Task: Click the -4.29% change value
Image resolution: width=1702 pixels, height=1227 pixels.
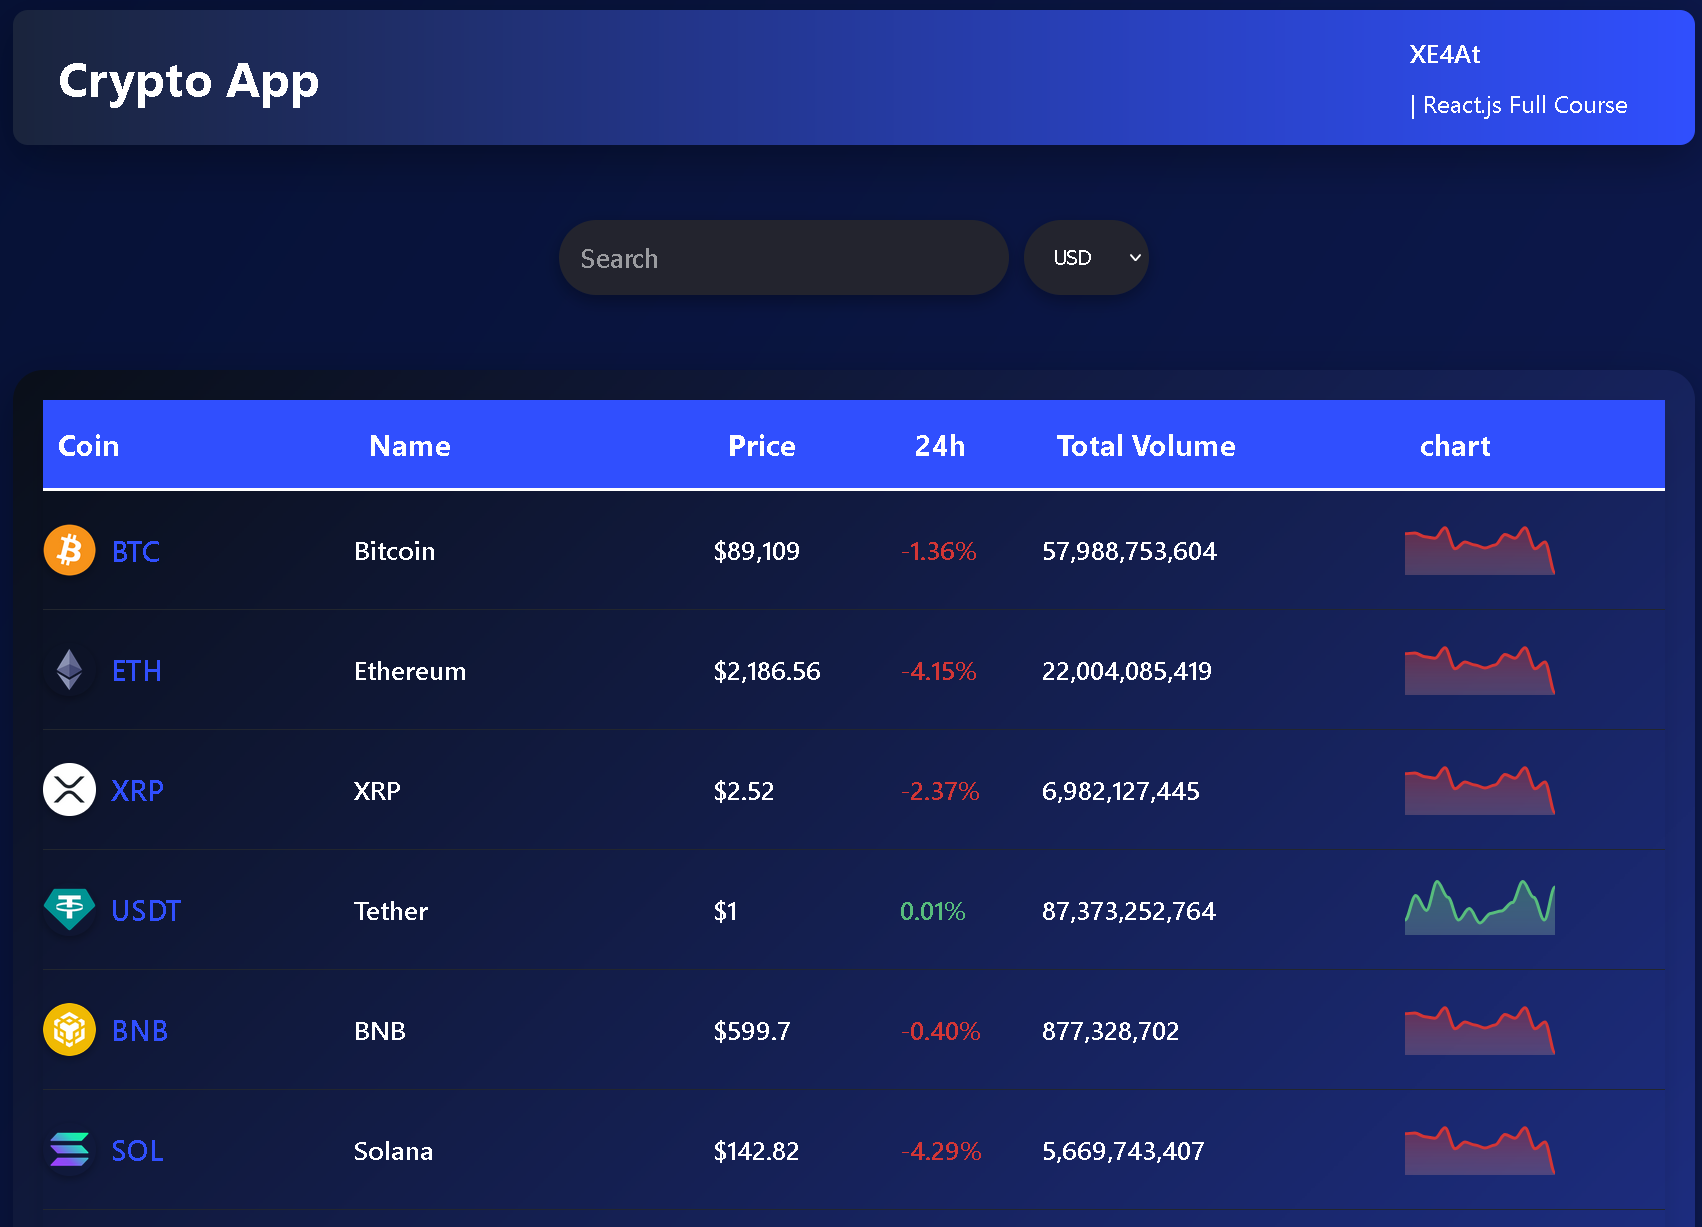Action: [x=941, y=1151]
